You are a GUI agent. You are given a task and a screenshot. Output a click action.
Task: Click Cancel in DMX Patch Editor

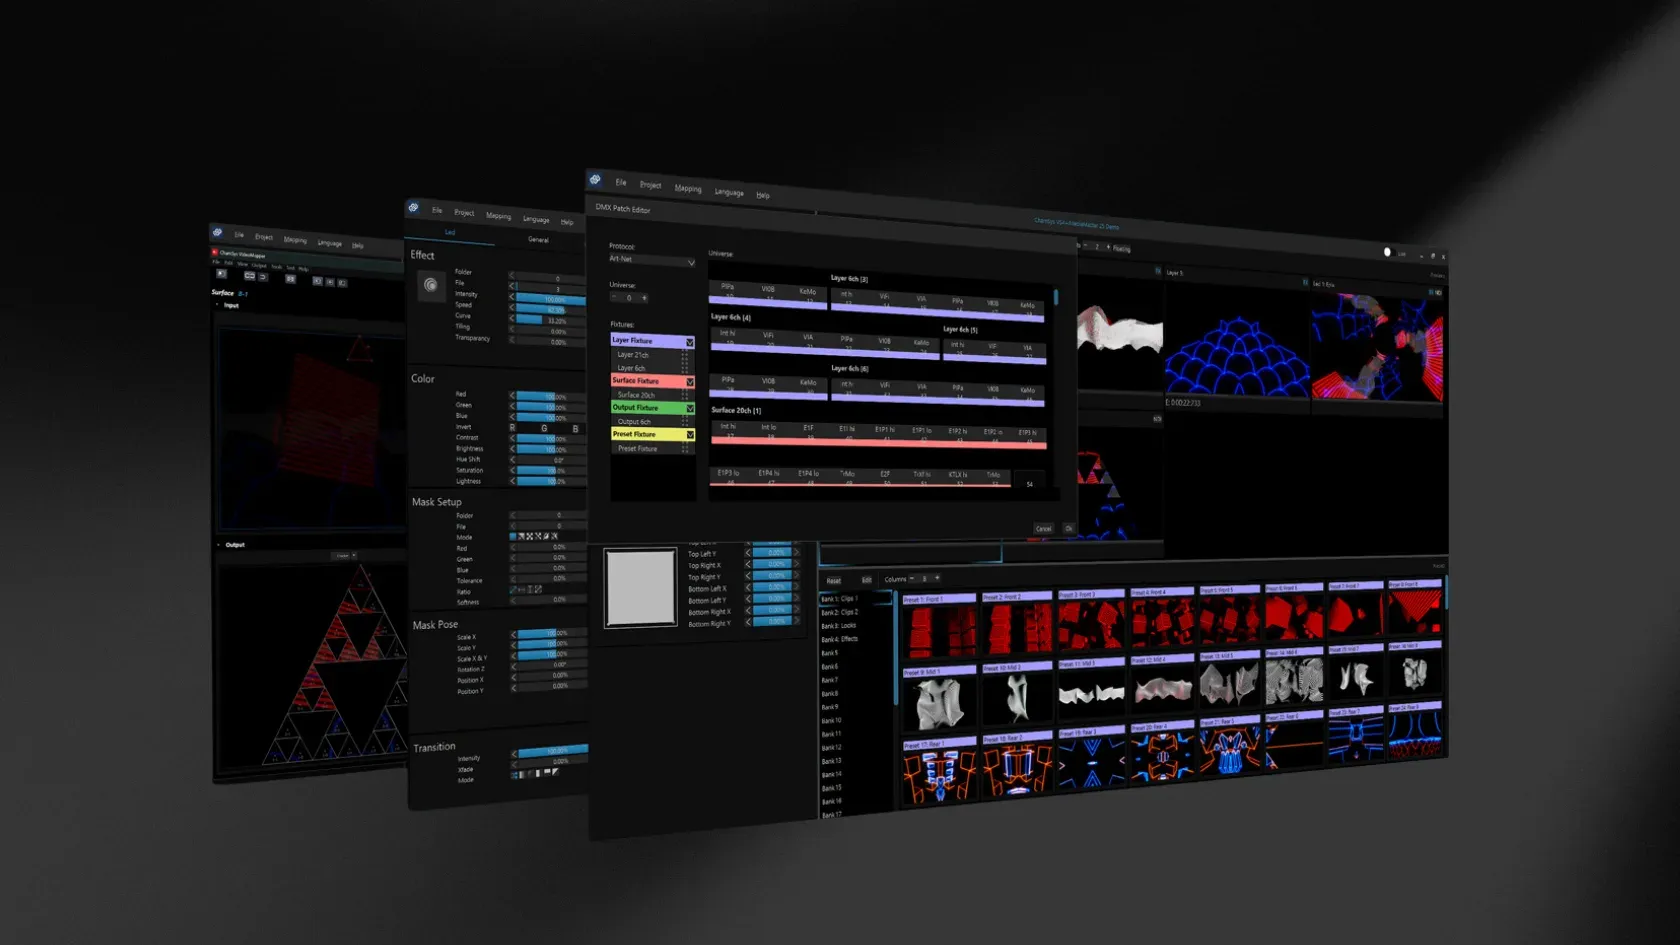1043,528
